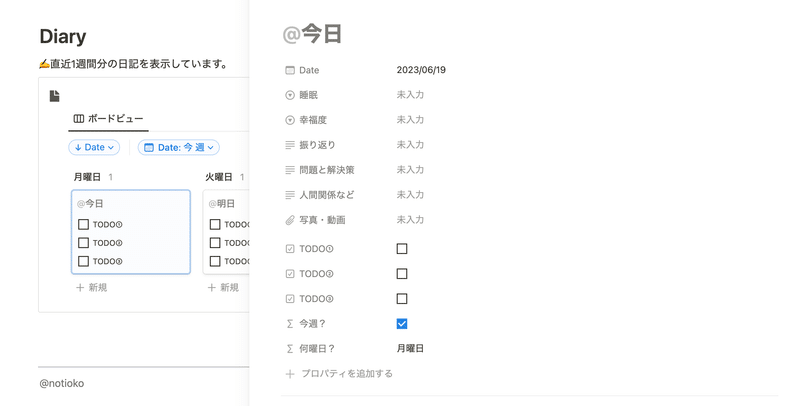This screenshot has width=800, height=406.
Task: Click the @notioko footer link
Action: 62,384
